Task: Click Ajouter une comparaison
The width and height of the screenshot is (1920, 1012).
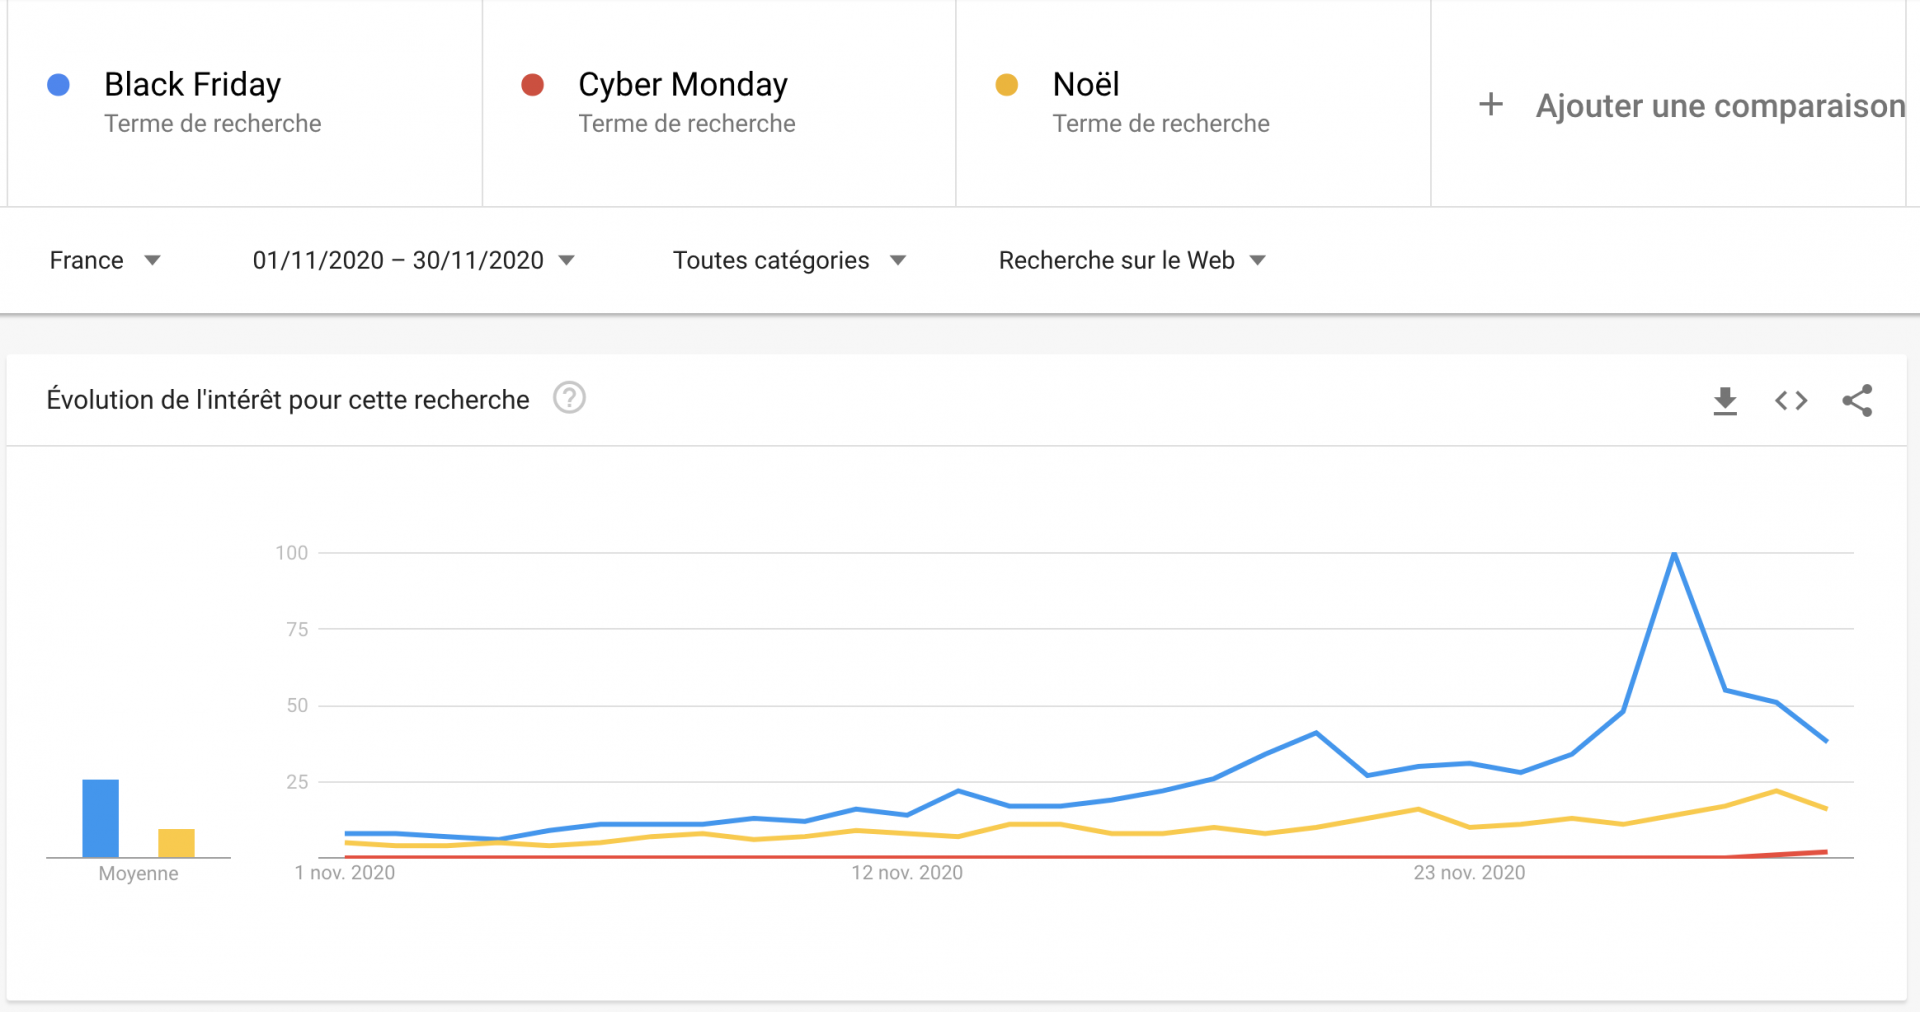Action: tap(1720, 105)
